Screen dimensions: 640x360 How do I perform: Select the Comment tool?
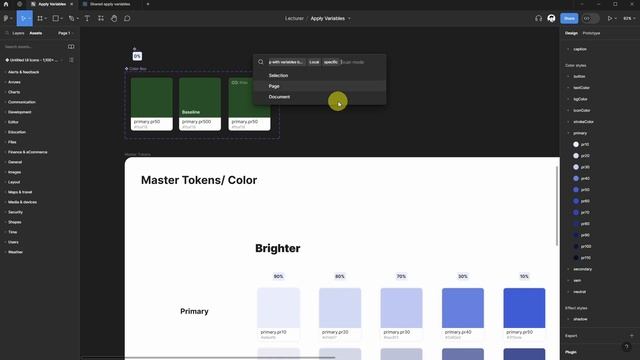[127, 18]
